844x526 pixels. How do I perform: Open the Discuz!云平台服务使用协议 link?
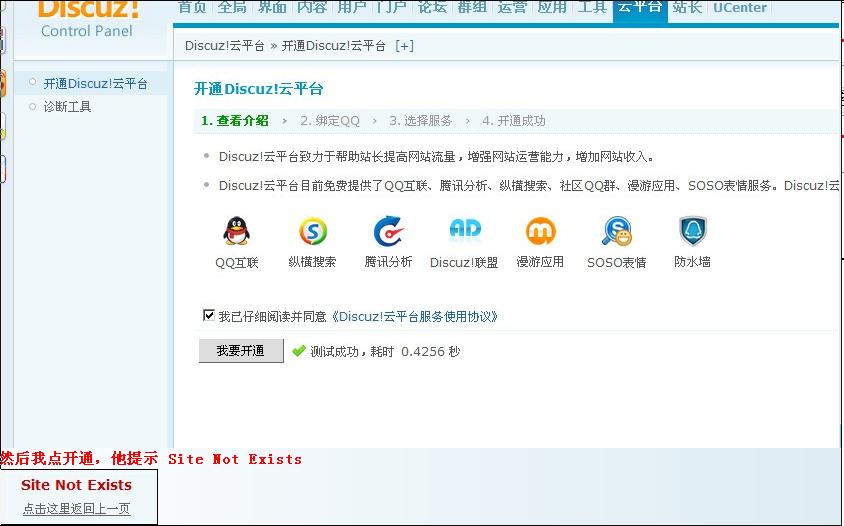tap(414, 317)
